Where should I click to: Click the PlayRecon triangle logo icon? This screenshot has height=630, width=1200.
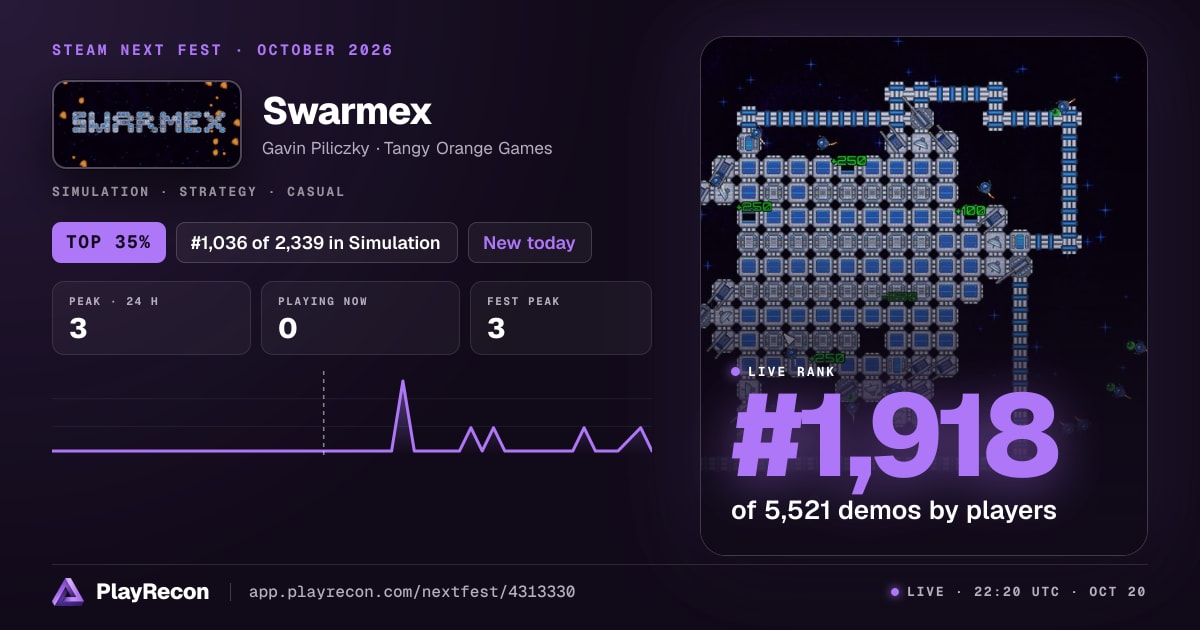(x=68, y=592)
